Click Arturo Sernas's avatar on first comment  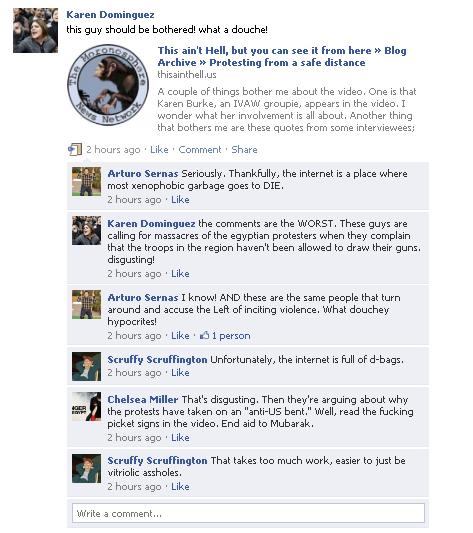pos(86,182)
